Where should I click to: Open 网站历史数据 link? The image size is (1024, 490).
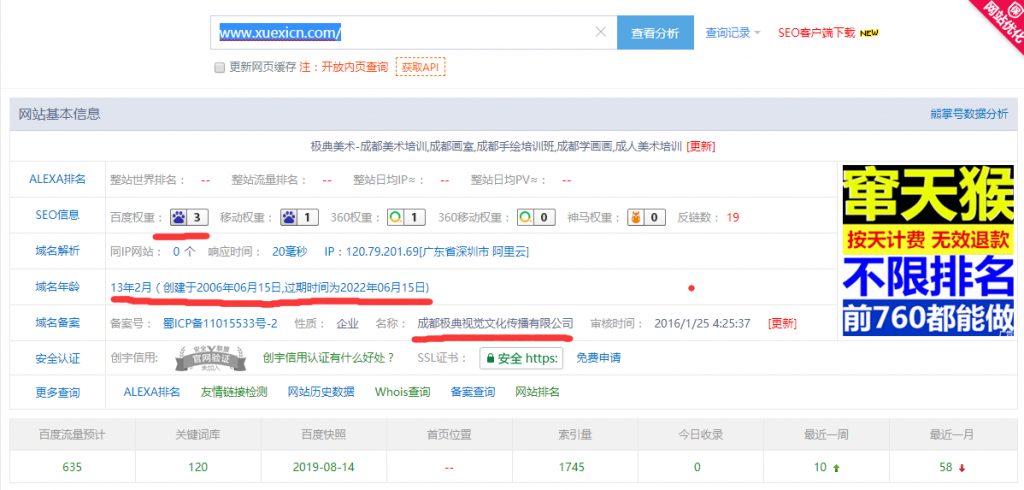click(321, 392)
